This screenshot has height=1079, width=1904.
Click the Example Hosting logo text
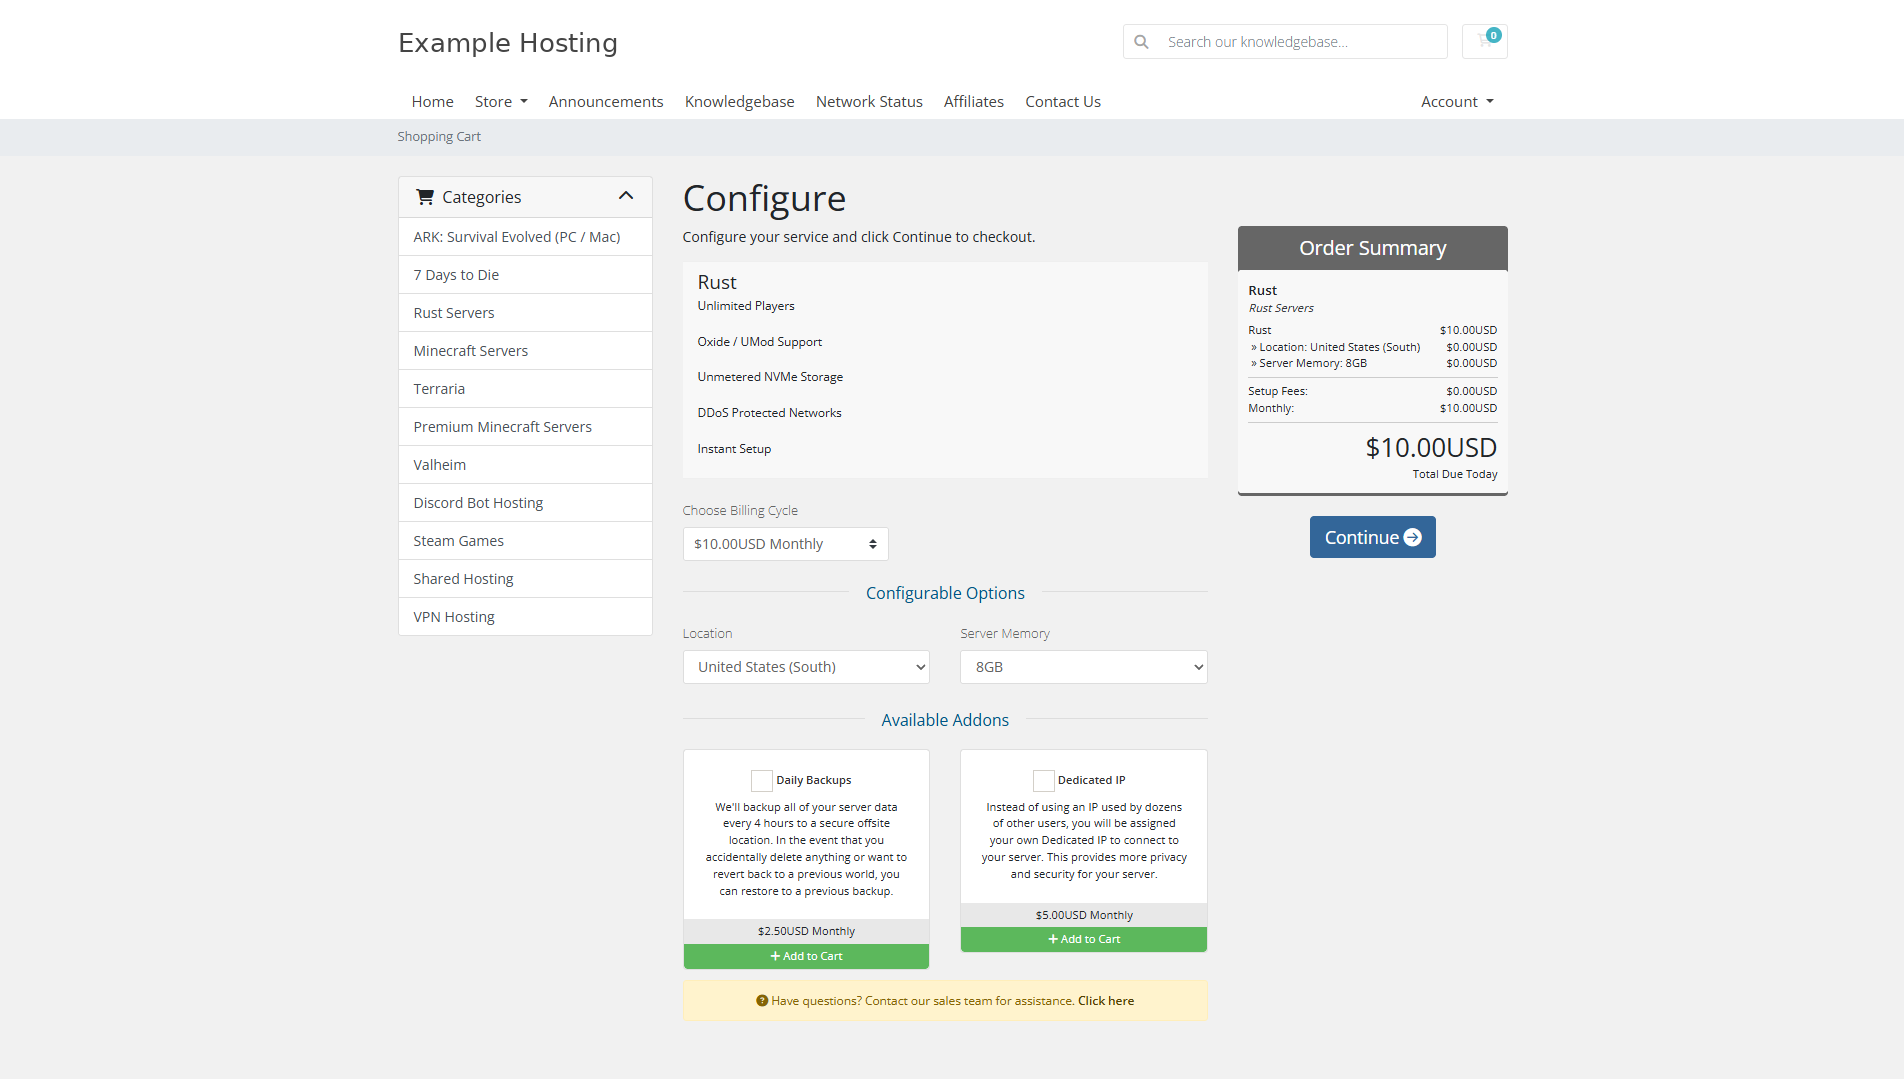[508, 42]
